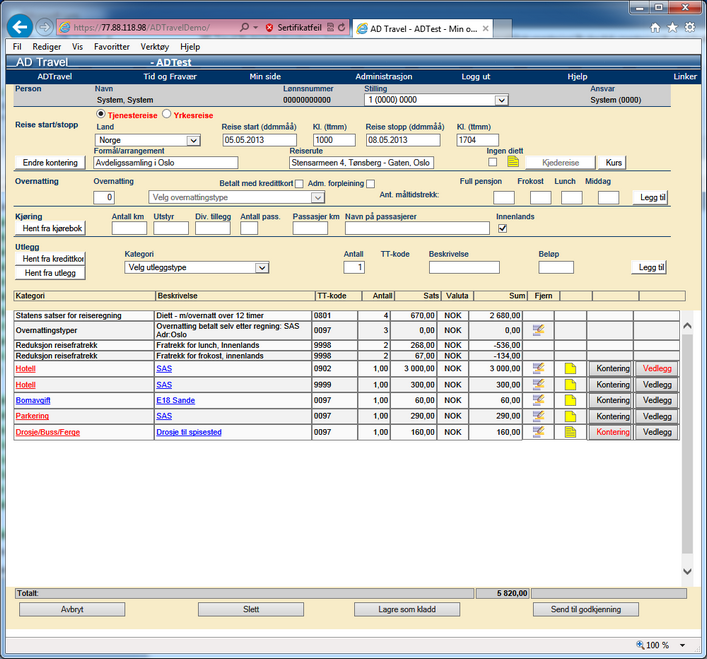Click the browser back arrow button
This screenshot has height=659, width=707.
click(20, 27)
